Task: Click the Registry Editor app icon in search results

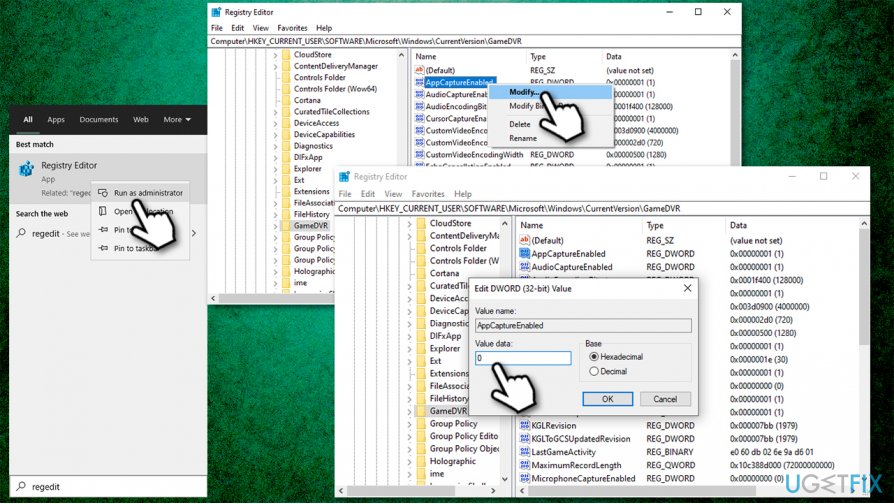Action: coord(26,169)
